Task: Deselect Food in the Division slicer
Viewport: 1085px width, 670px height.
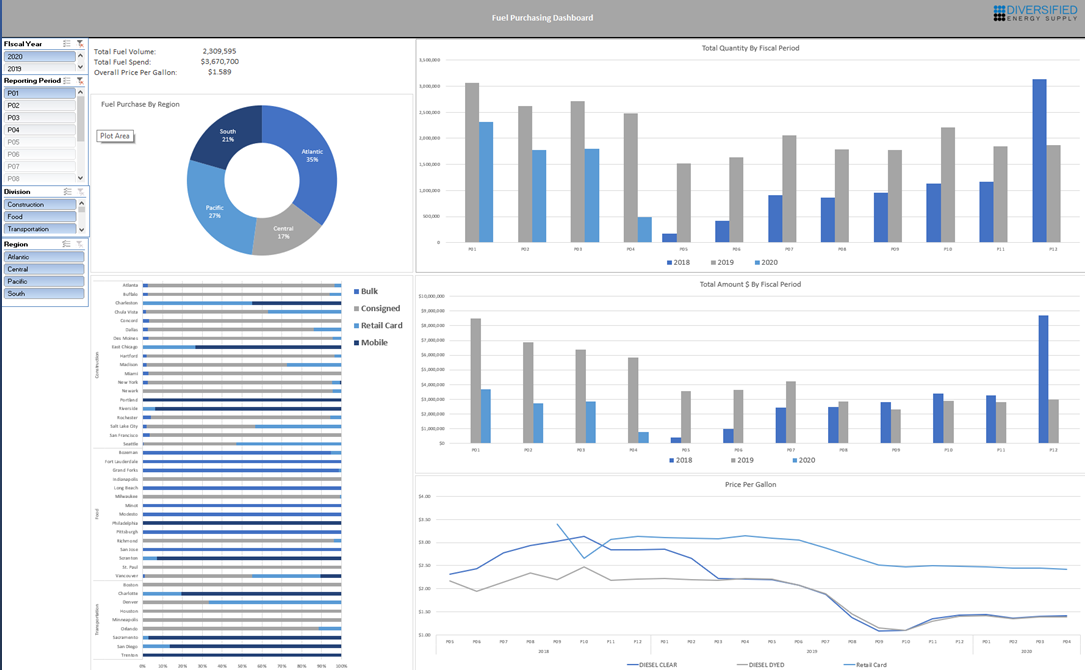Action: (x=38, y=216)
